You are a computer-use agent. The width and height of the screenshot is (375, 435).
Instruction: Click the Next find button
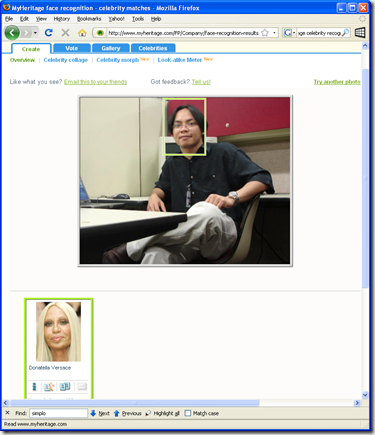[100, 413]
